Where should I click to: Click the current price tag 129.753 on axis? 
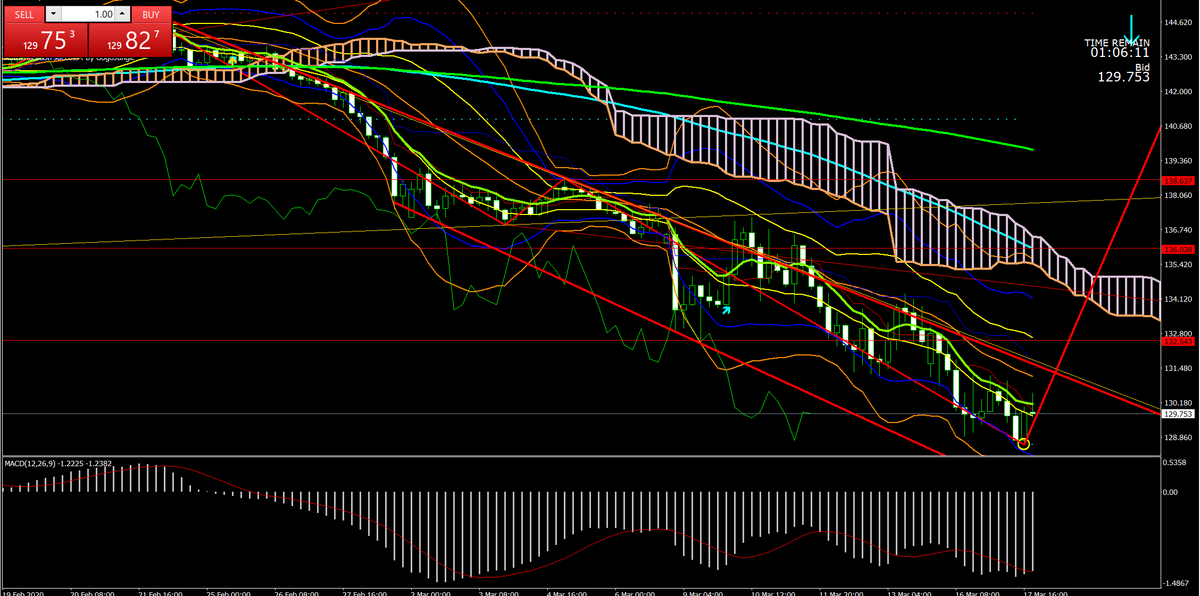coord(1177,413)
